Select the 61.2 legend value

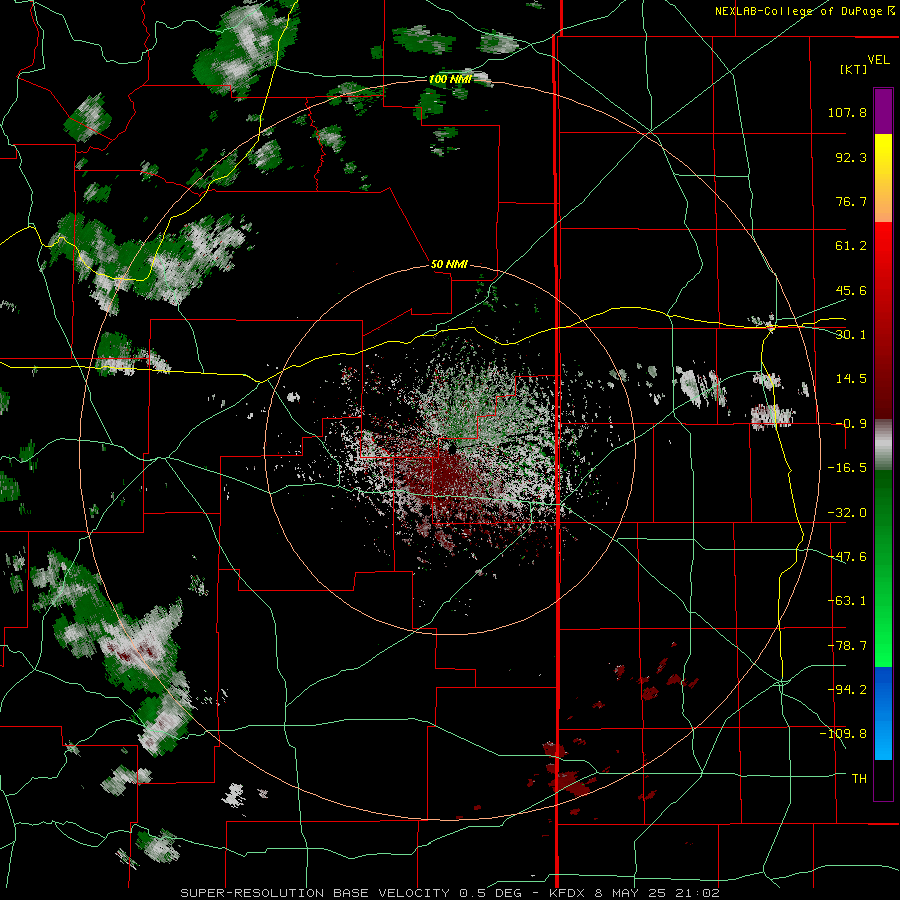coord(851,246)
